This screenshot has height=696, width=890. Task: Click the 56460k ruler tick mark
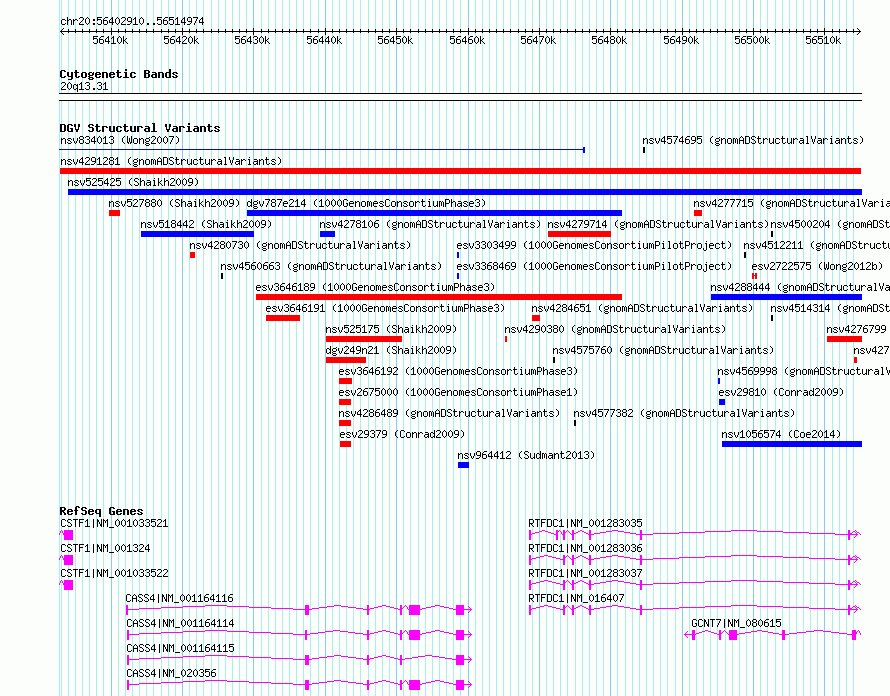(x=467, y=32)
